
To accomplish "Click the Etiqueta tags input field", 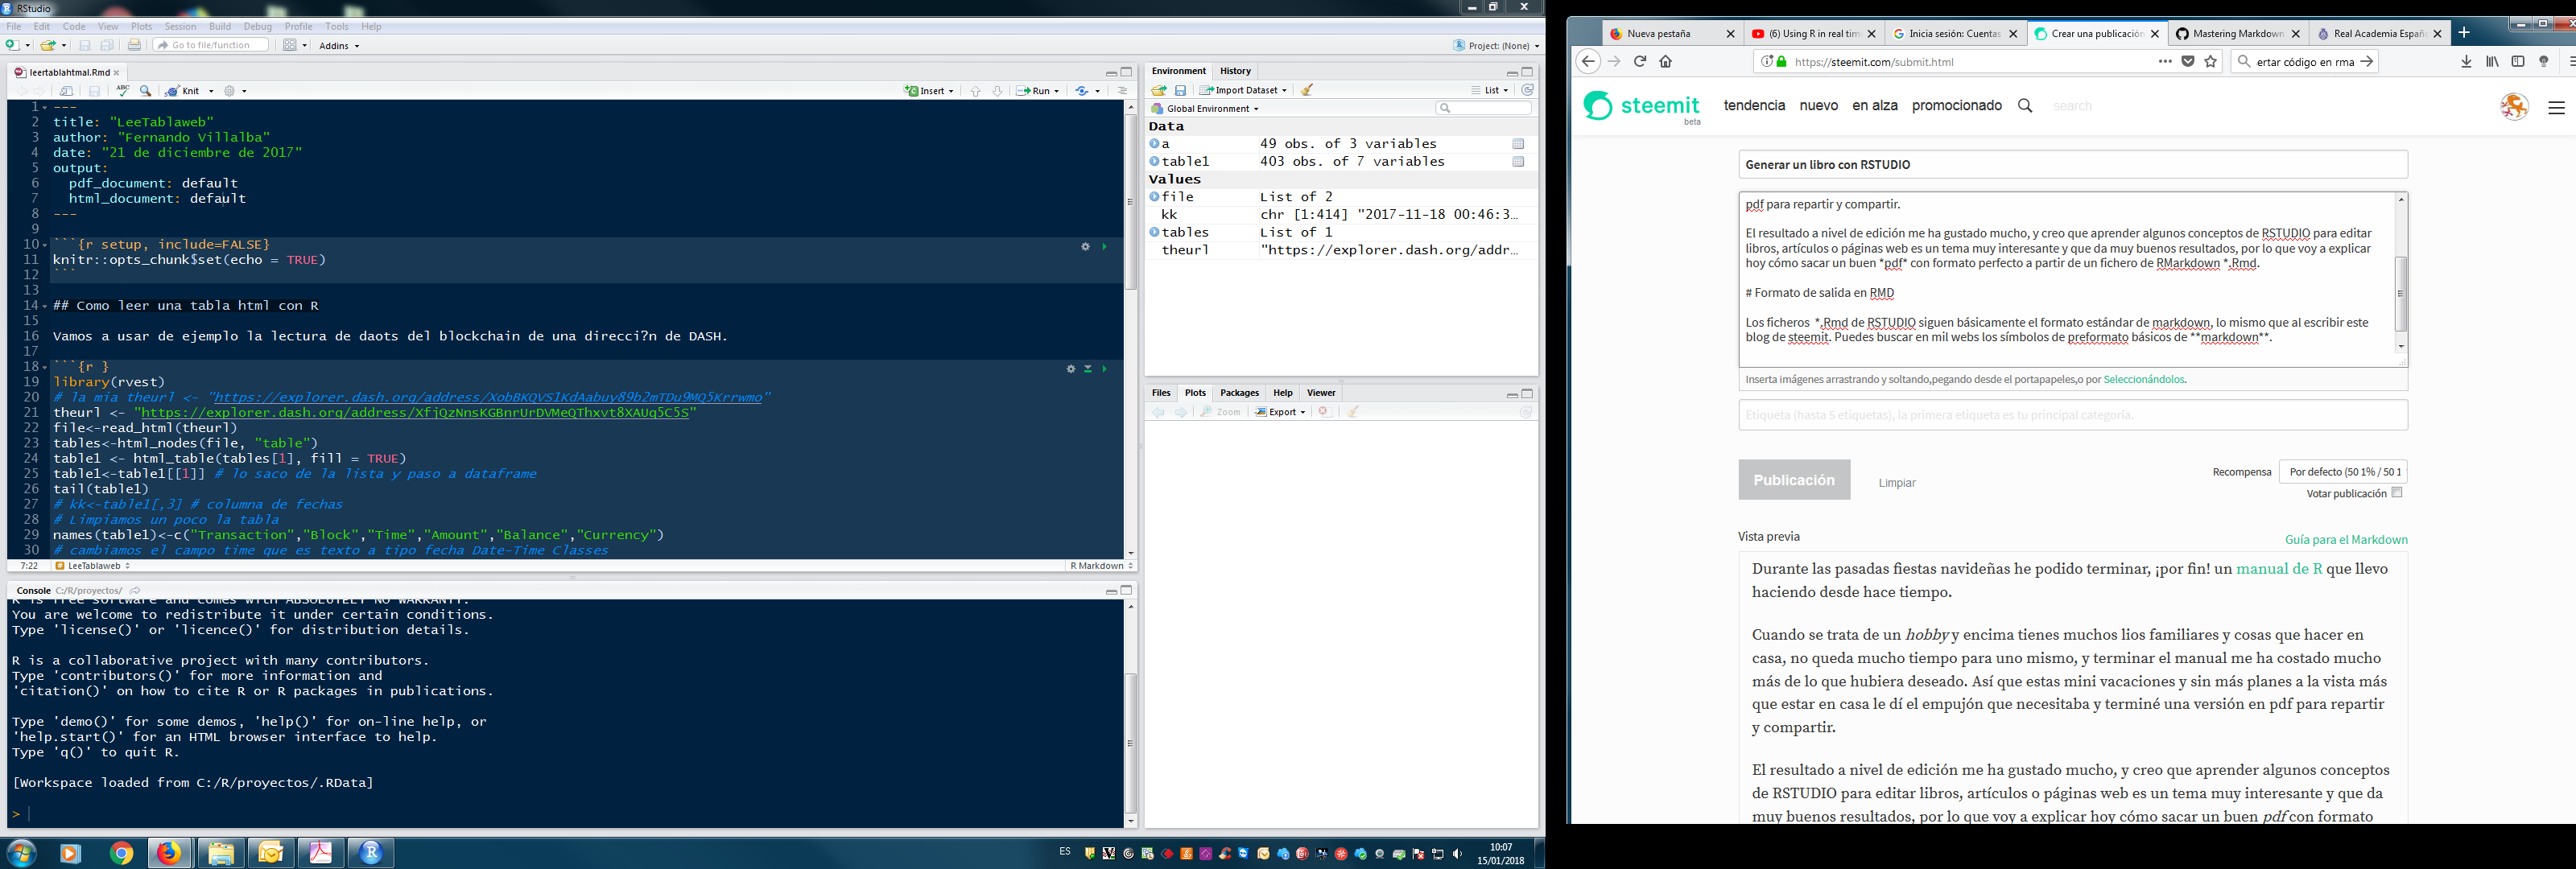I will click(2072, 415).
